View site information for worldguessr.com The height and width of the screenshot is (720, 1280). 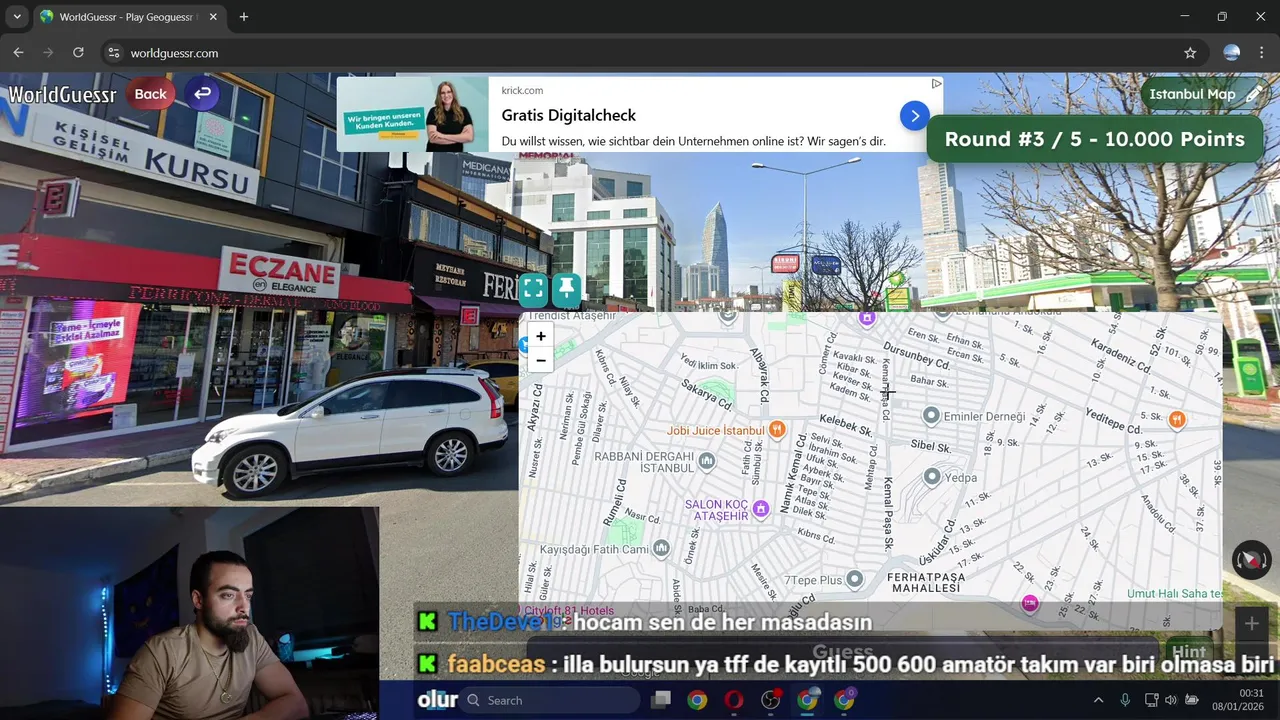114,53
